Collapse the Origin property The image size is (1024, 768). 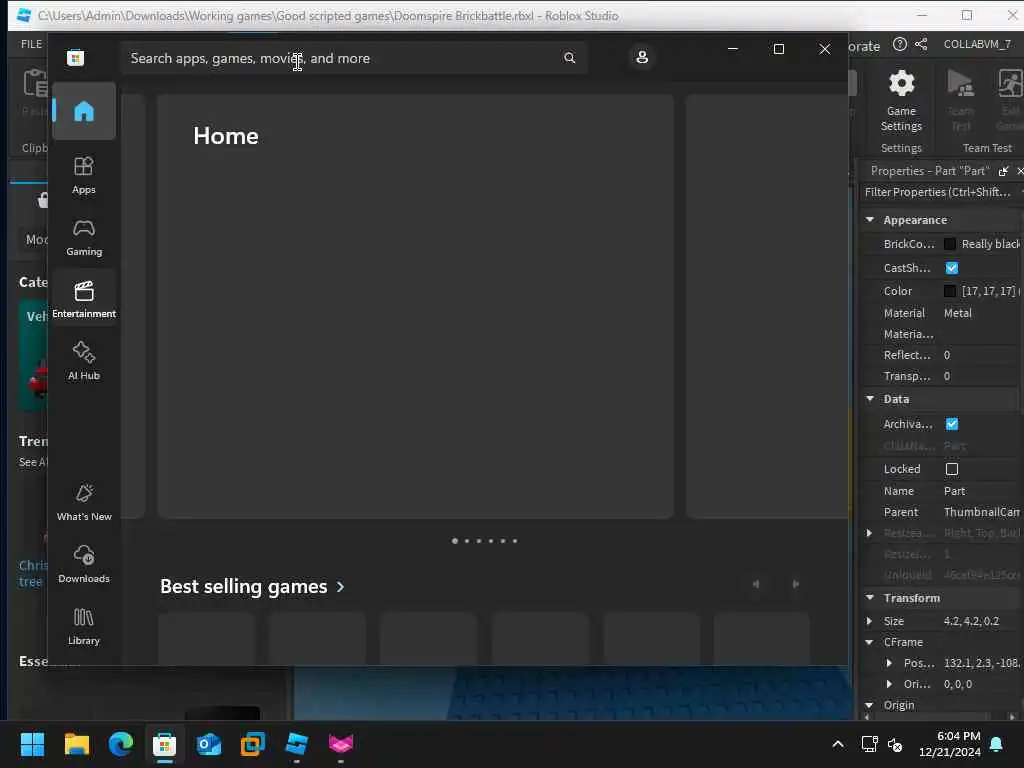pyautogui.click(x=869, y=705)
